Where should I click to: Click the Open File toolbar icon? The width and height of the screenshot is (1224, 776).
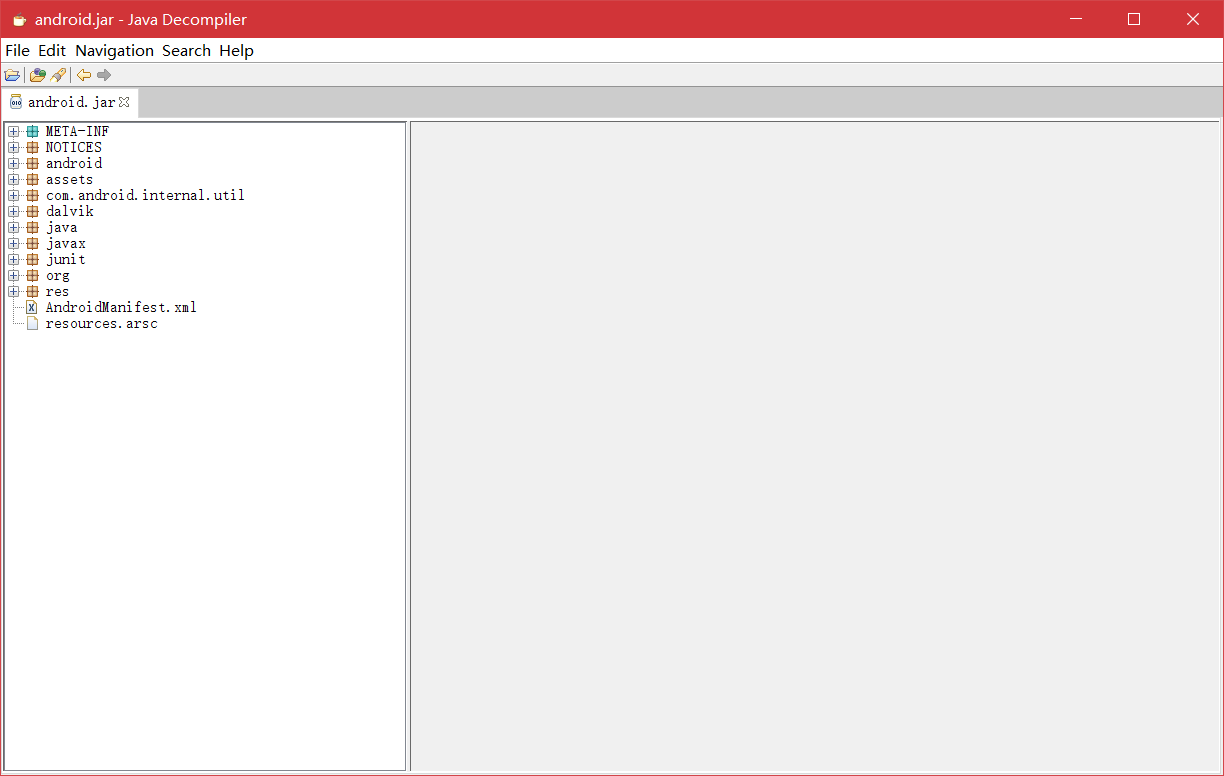pos(12,75)
